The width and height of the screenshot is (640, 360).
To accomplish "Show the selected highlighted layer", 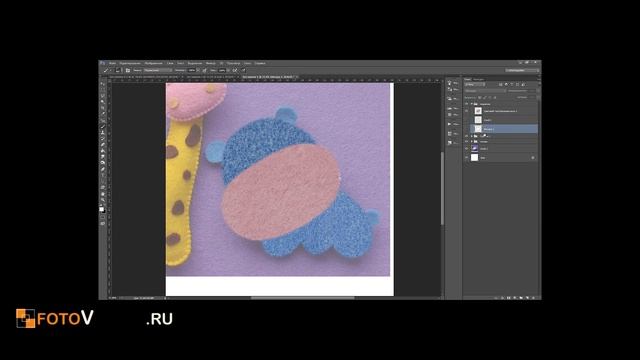I will pos(466,129).
